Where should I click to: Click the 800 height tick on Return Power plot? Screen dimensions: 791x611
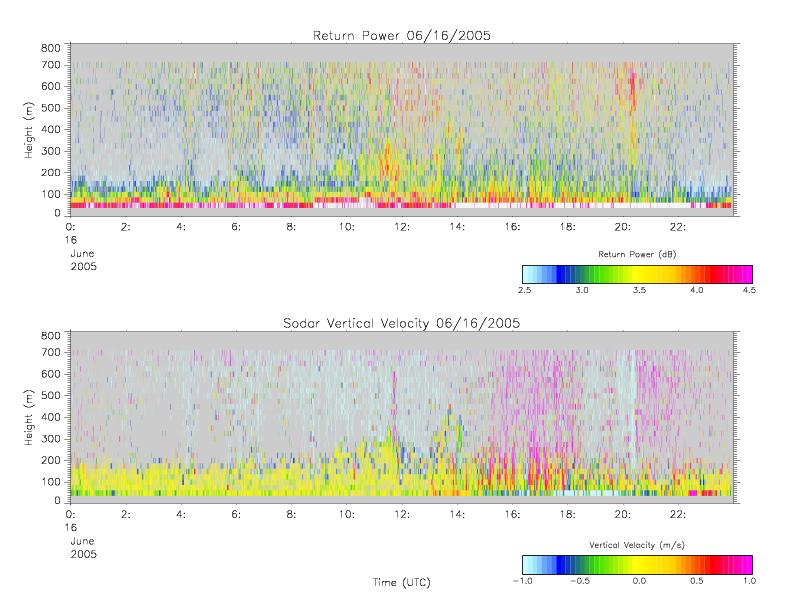click(50, 48)
